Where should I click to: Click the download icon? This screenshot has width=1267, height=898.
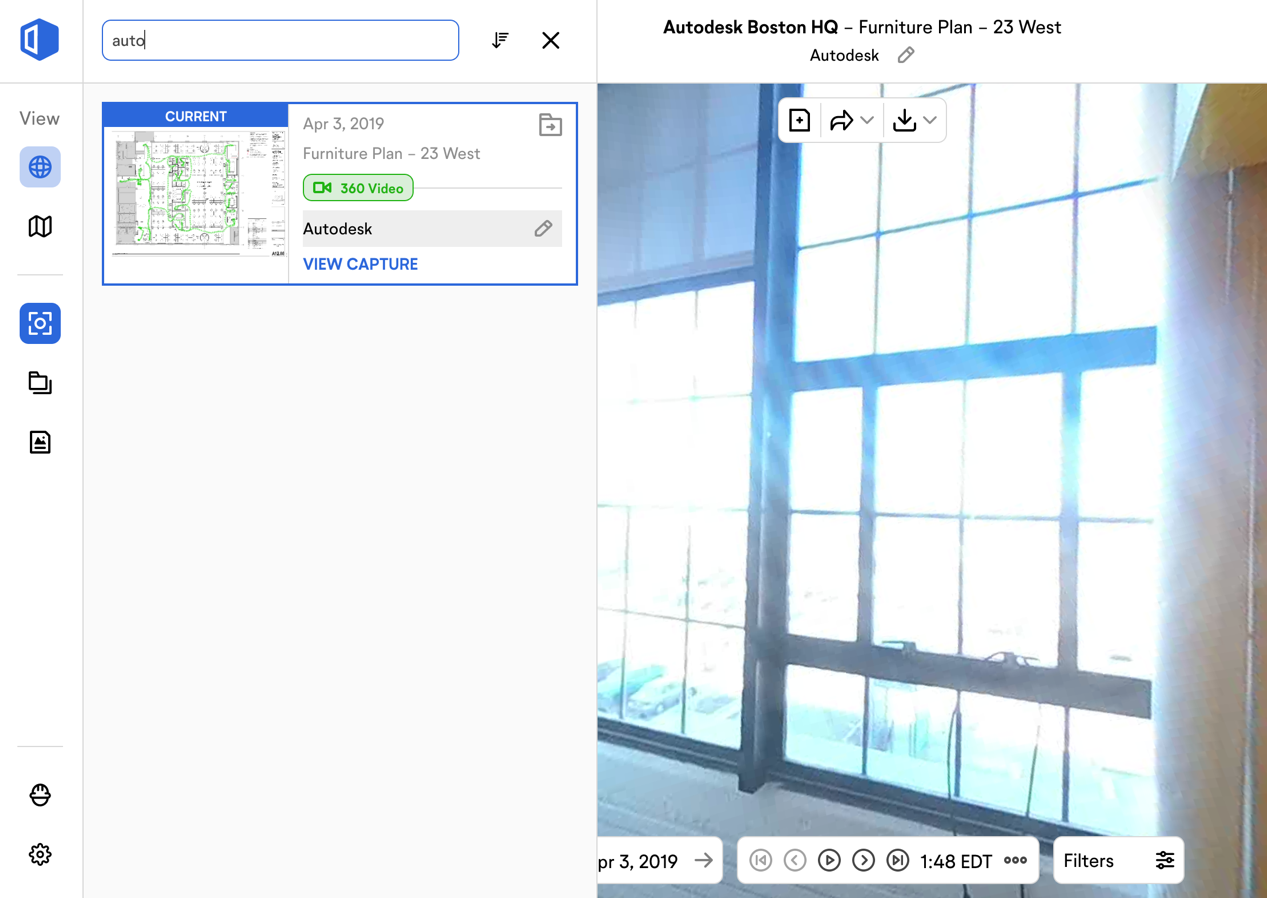tap(904, 121)
